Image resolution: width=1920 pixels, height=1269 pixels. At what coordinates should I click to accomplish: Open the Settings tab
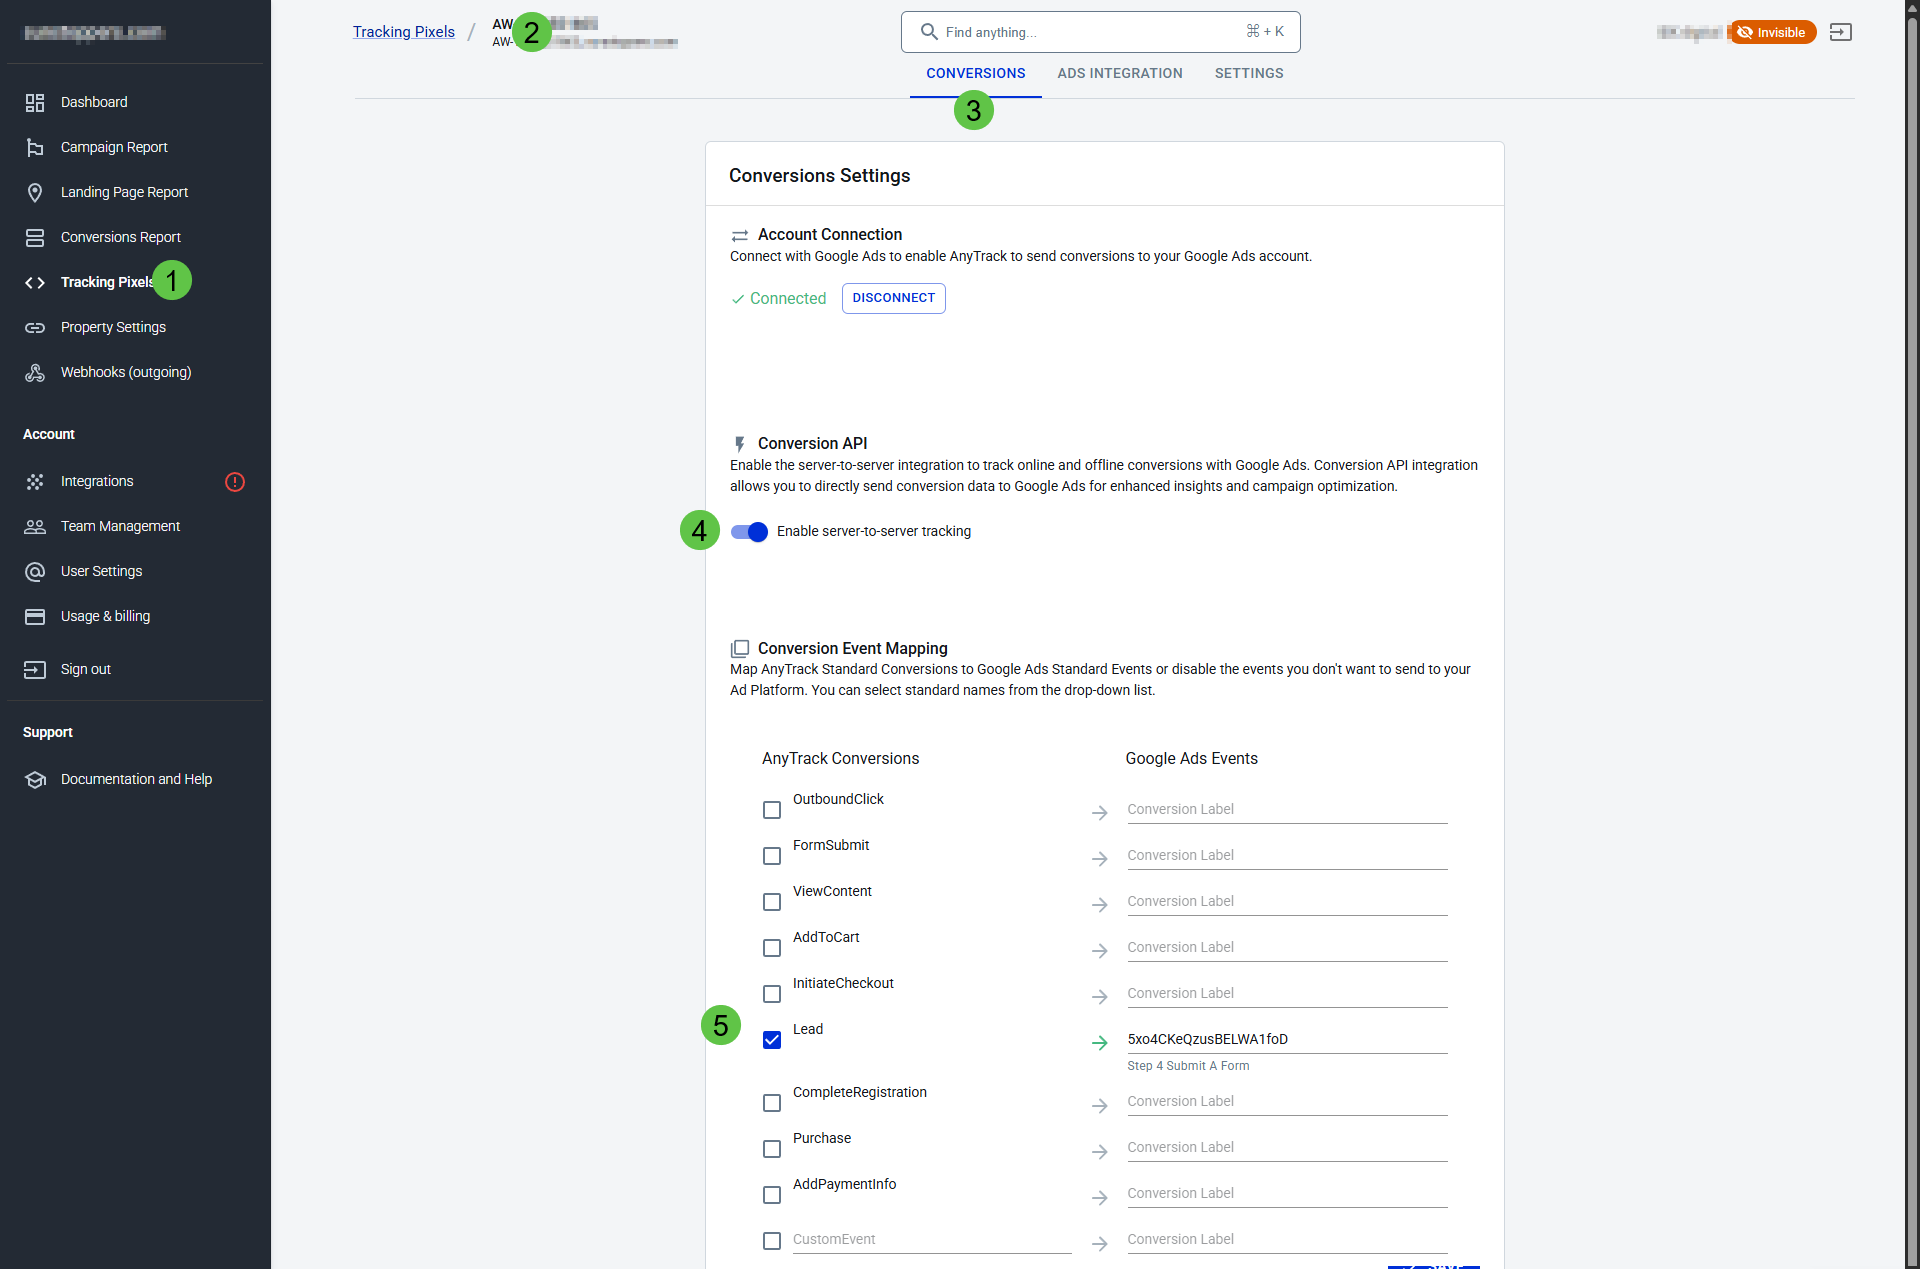(x=1248, y=73)
